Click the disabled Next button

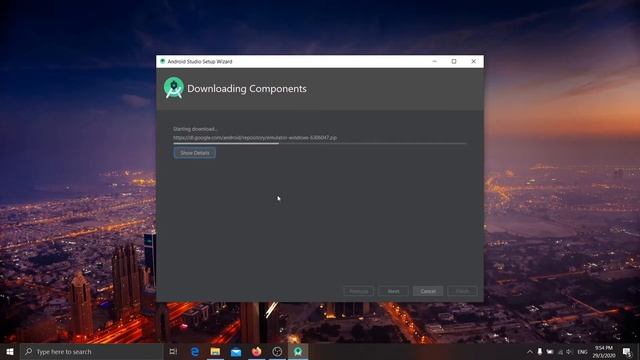[x=393, y=291]
